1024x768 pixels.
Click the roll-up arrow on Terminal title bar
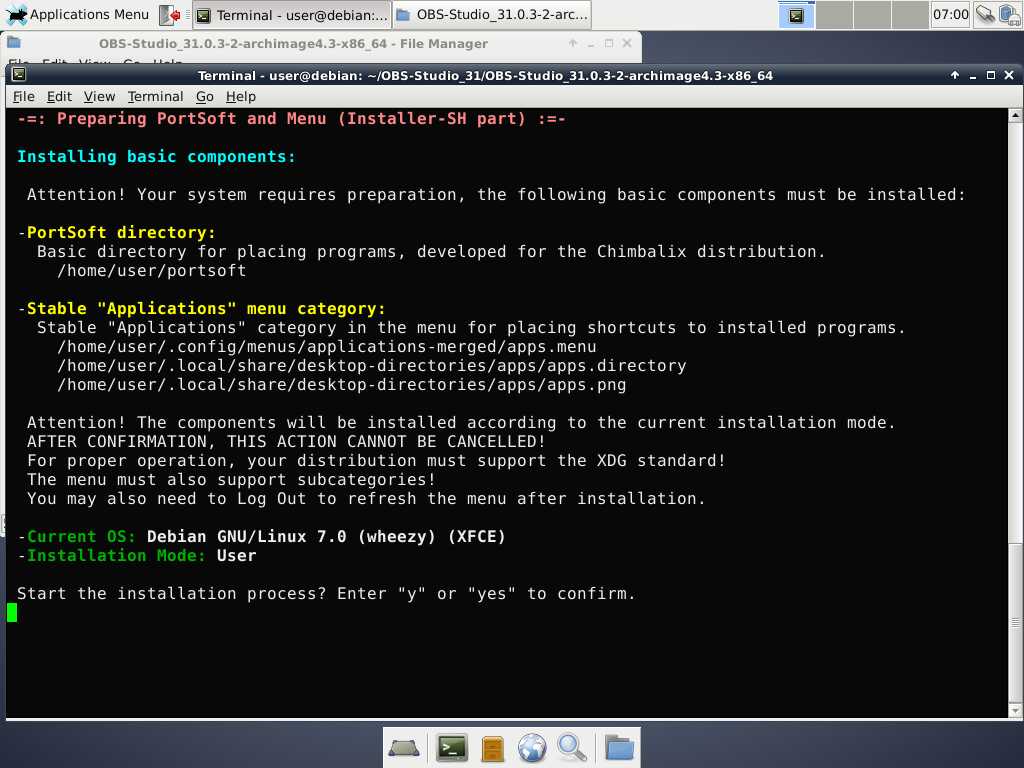955,75
